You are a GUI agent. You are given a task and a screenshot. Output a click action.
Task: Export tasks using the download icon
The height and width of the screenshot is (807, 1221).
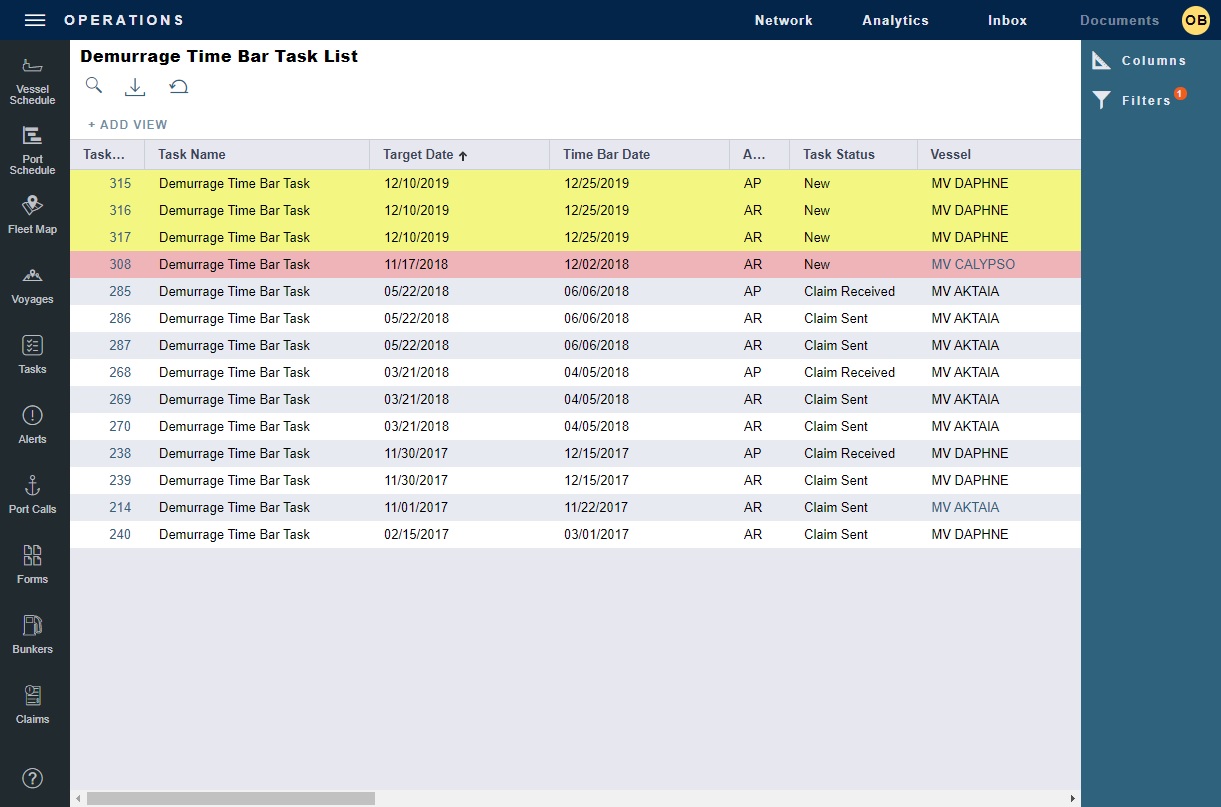(x=135, y=86)
